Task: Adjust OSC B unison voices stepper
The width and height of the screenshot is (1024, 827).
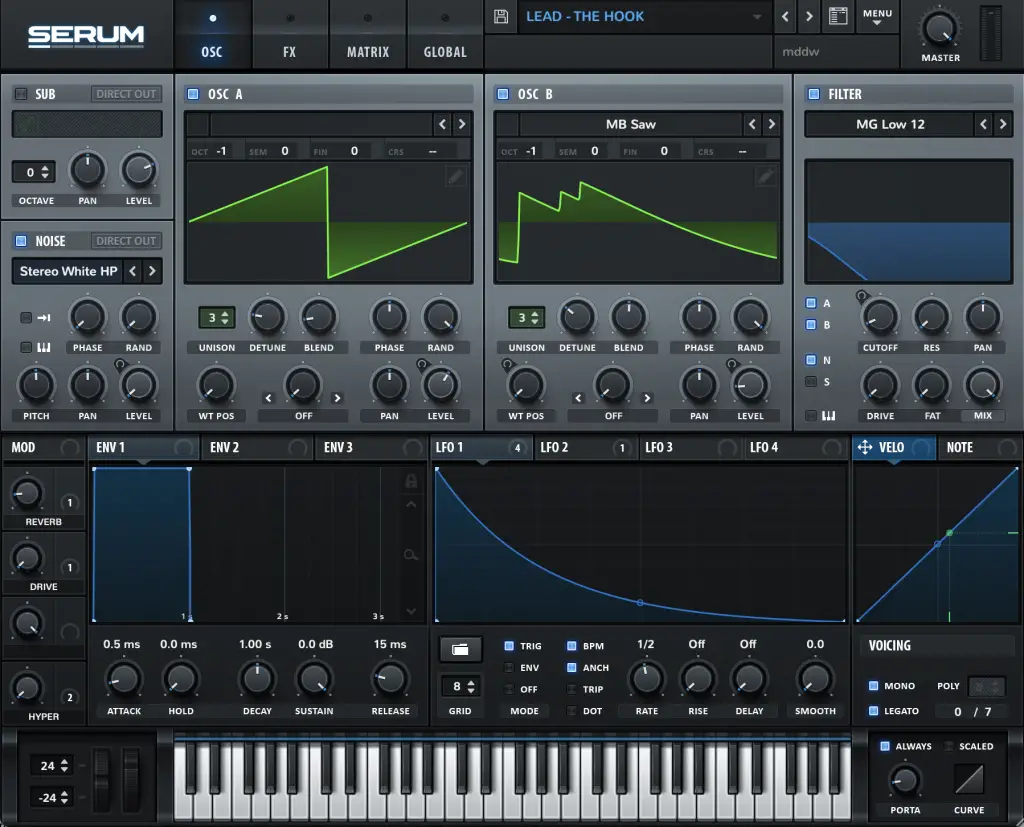Action: tap(526, 318)
